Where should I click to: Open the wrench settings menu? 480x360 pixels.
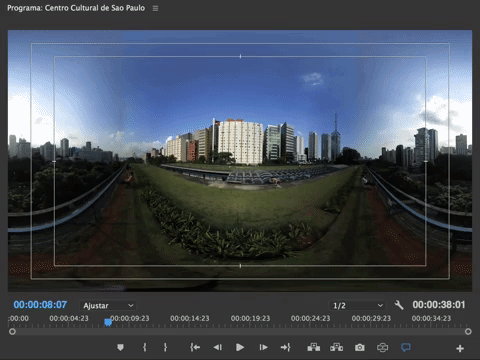tap(399, 305)
